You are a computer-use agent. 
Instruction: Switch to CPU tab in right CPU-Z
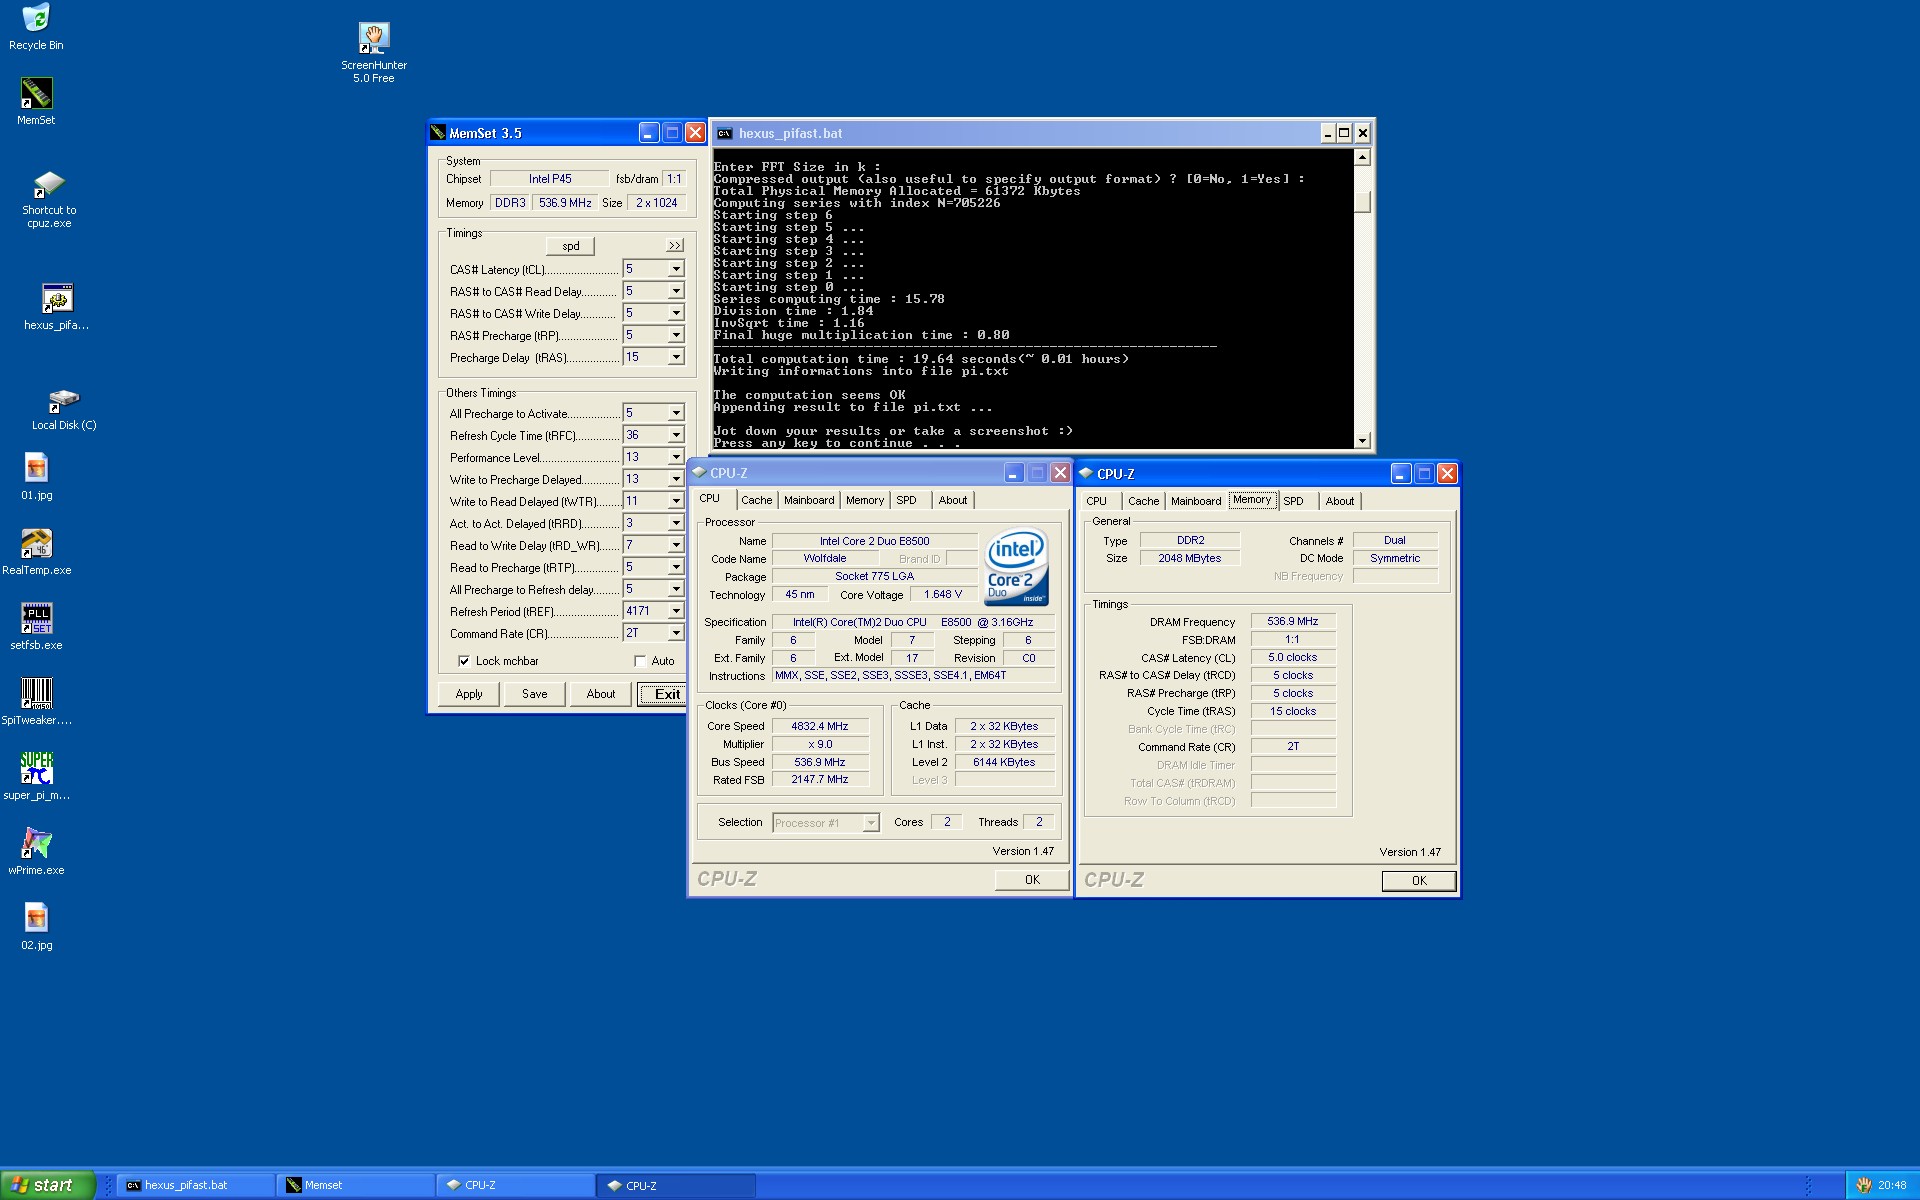1096,501
